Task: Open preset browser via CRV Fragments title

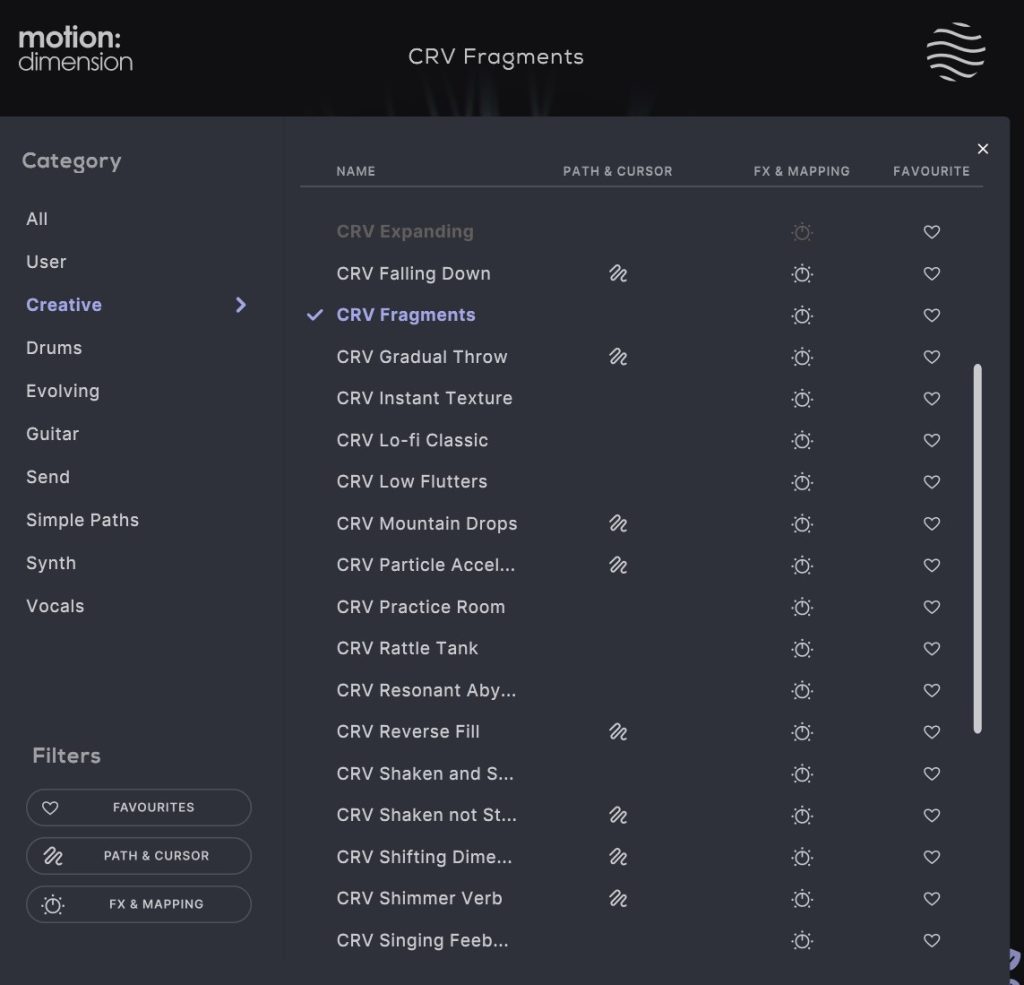Action: click(x=495, y=57)
